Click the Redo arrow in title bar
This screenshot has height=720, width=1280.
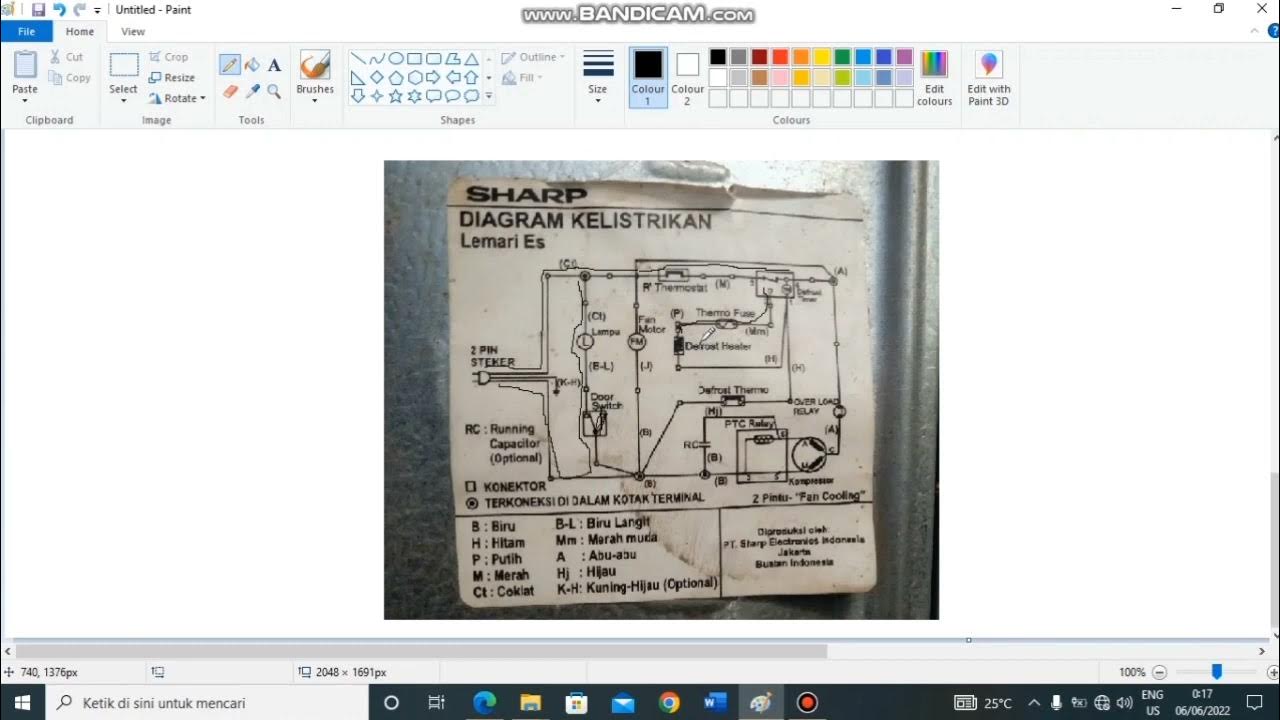[x=79, y=10]
